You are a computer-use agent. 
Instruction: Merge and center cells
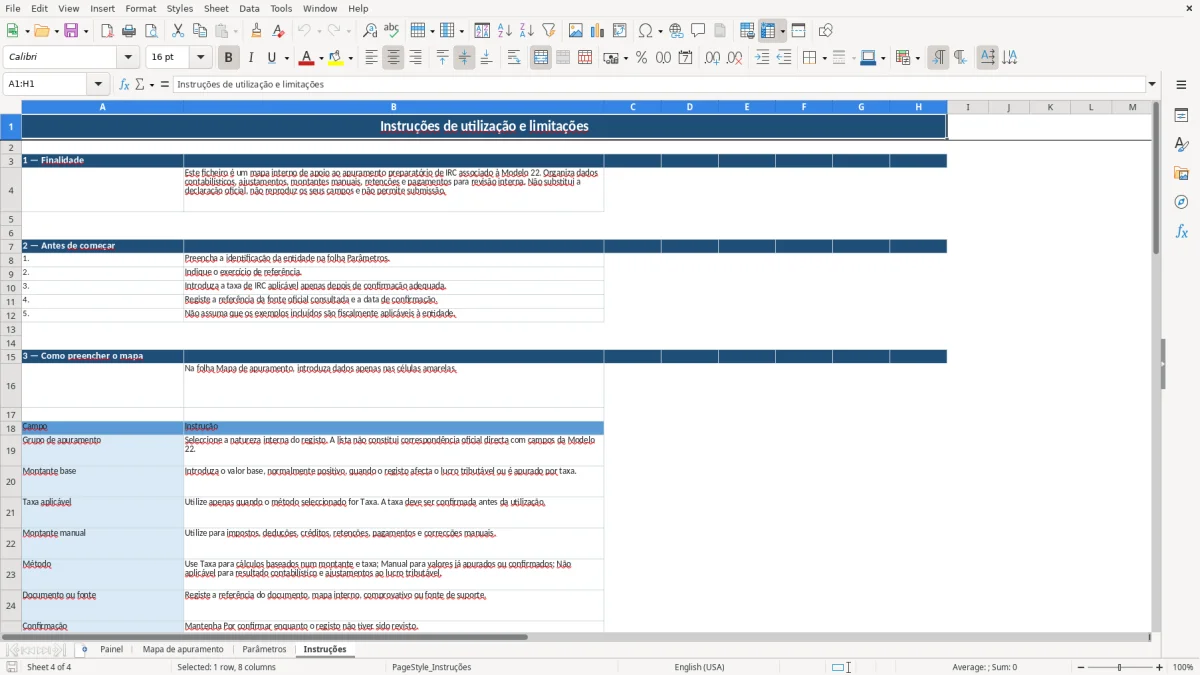[541, 58]
